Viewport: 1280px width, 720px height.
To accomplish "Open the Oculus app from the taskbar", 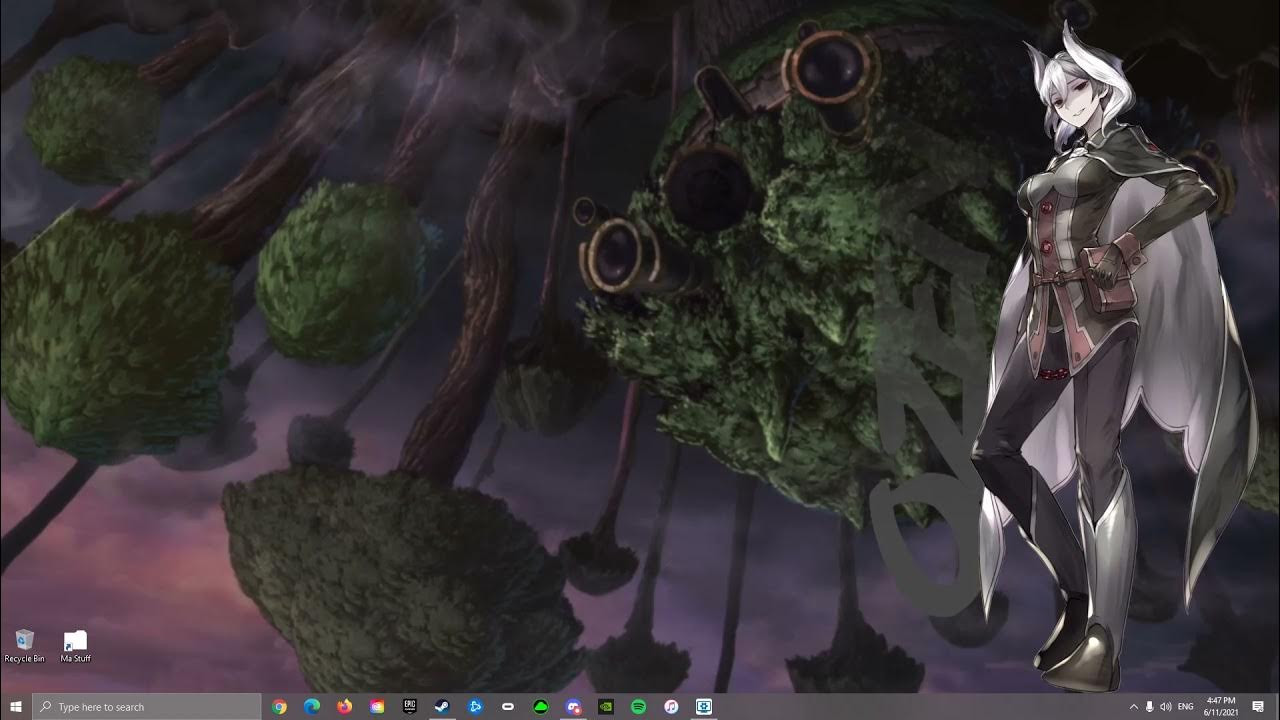I will point(508,707).
